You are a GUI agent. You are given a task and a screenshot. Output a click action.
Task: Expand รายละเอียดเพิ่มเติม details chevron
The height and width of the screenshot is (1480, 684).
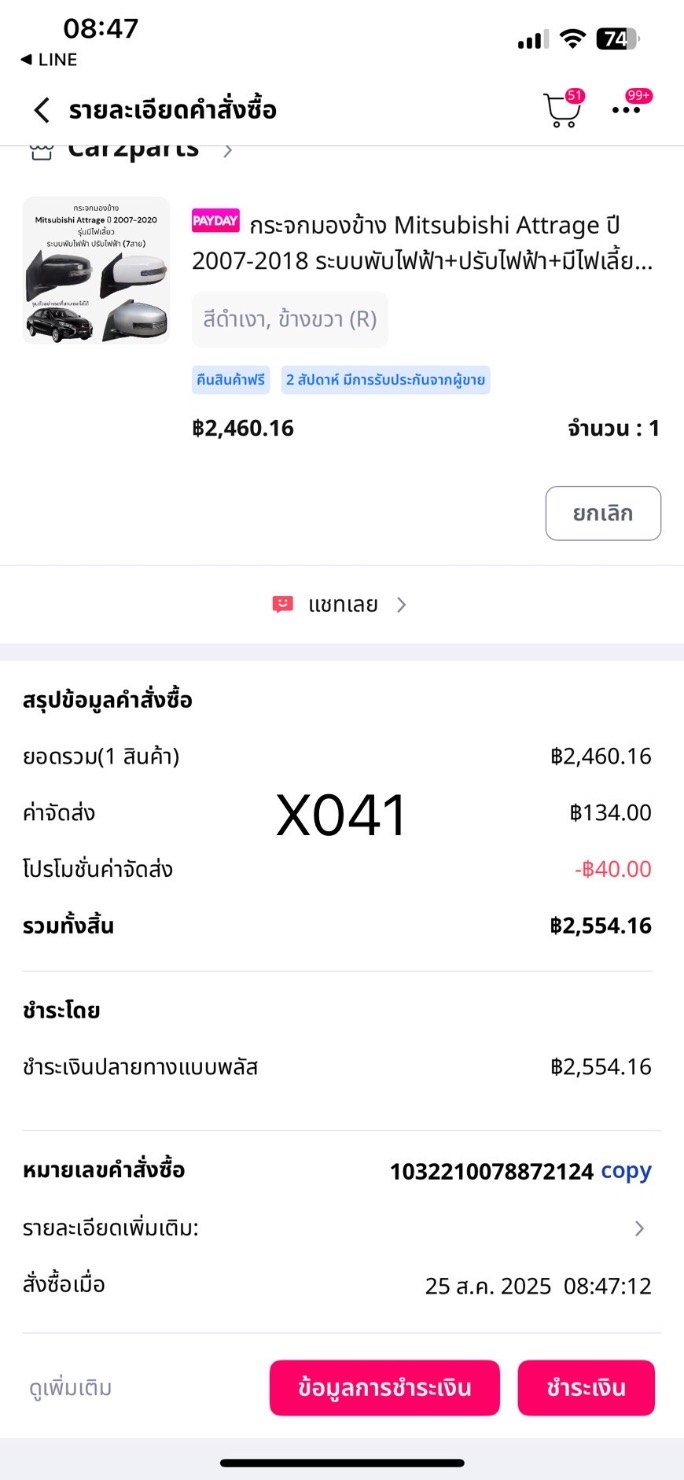coord(639,1228)
